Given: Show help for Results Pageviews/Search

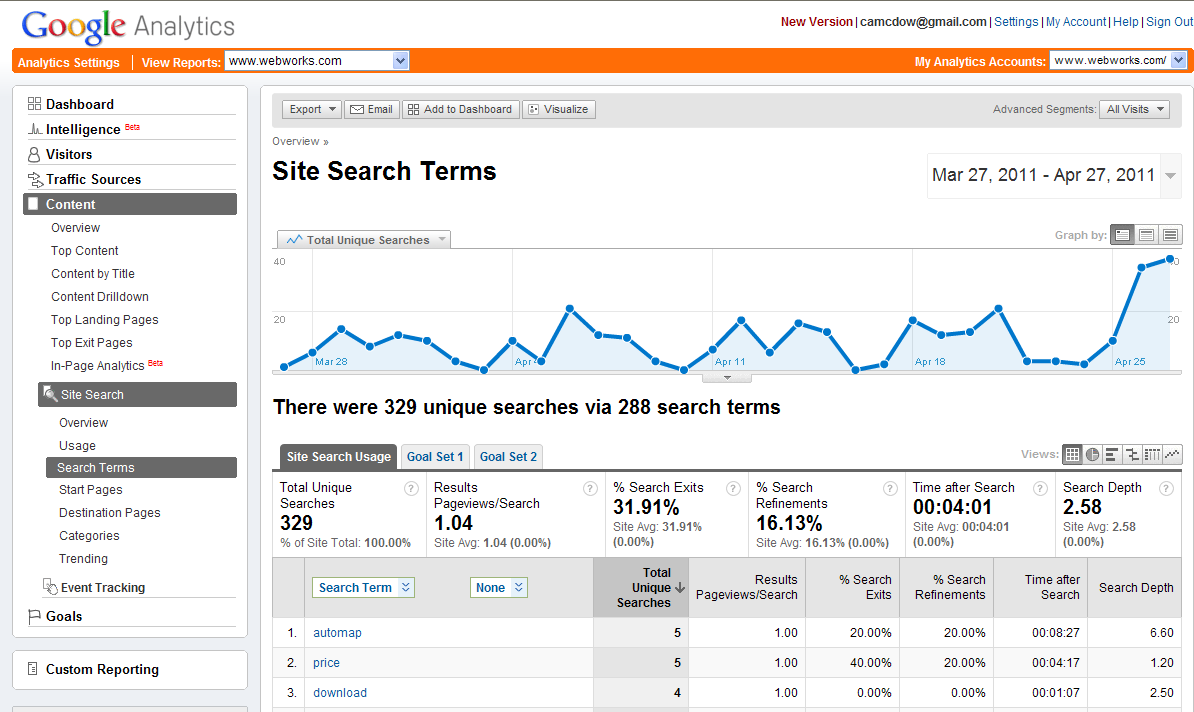Looking at the screenshot, I should point(590,489).
